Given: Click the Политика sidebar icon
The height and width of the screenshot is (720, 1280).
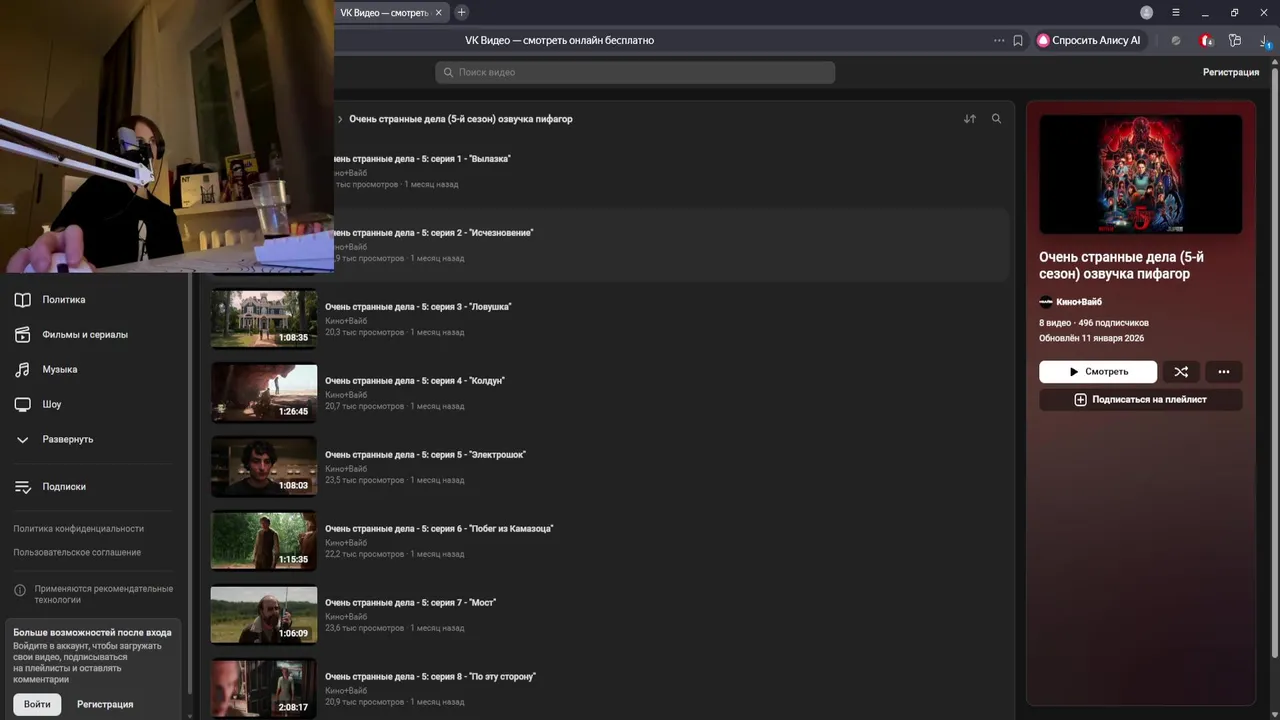Looking at the screenshot, I should (x=22, y=300).
